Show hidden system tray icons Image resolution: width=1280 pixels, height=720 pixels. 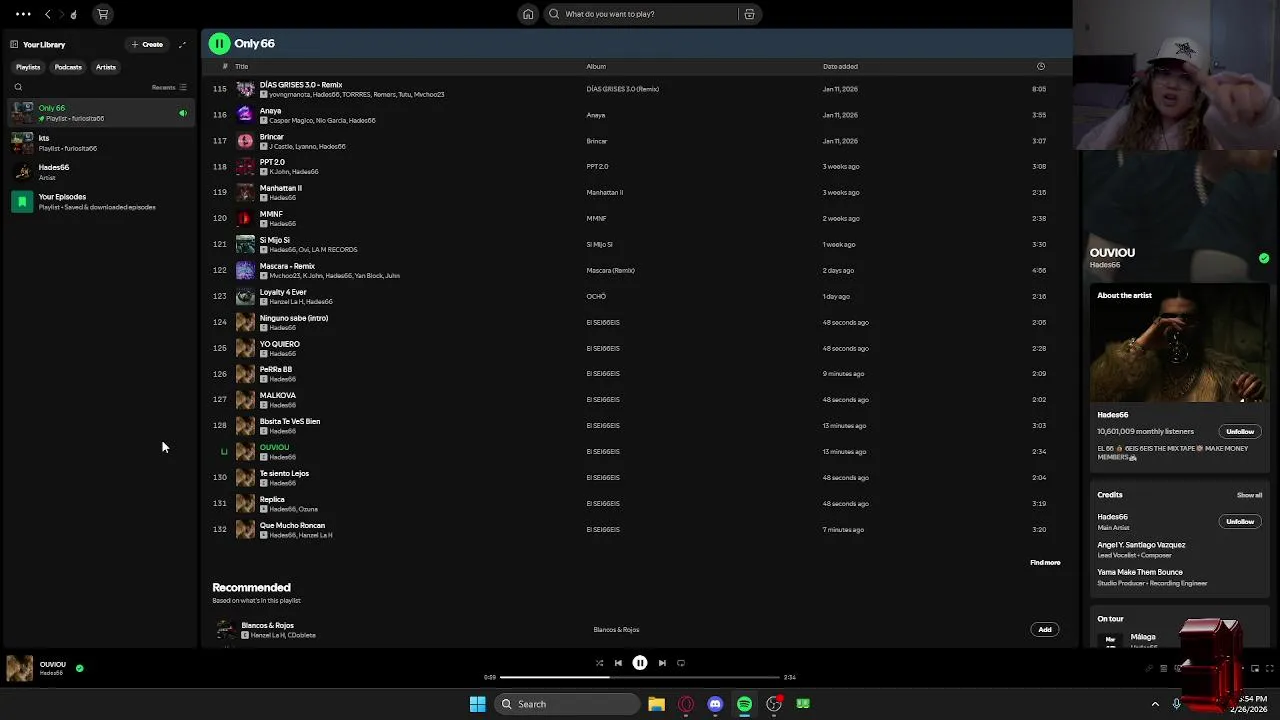[1155, 704]
